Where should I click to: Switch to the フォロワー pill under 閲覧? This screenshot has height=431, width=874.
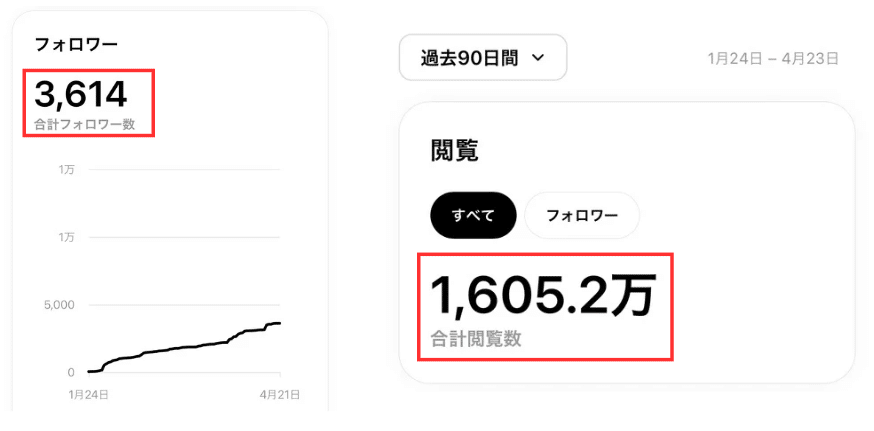point(582,215)
